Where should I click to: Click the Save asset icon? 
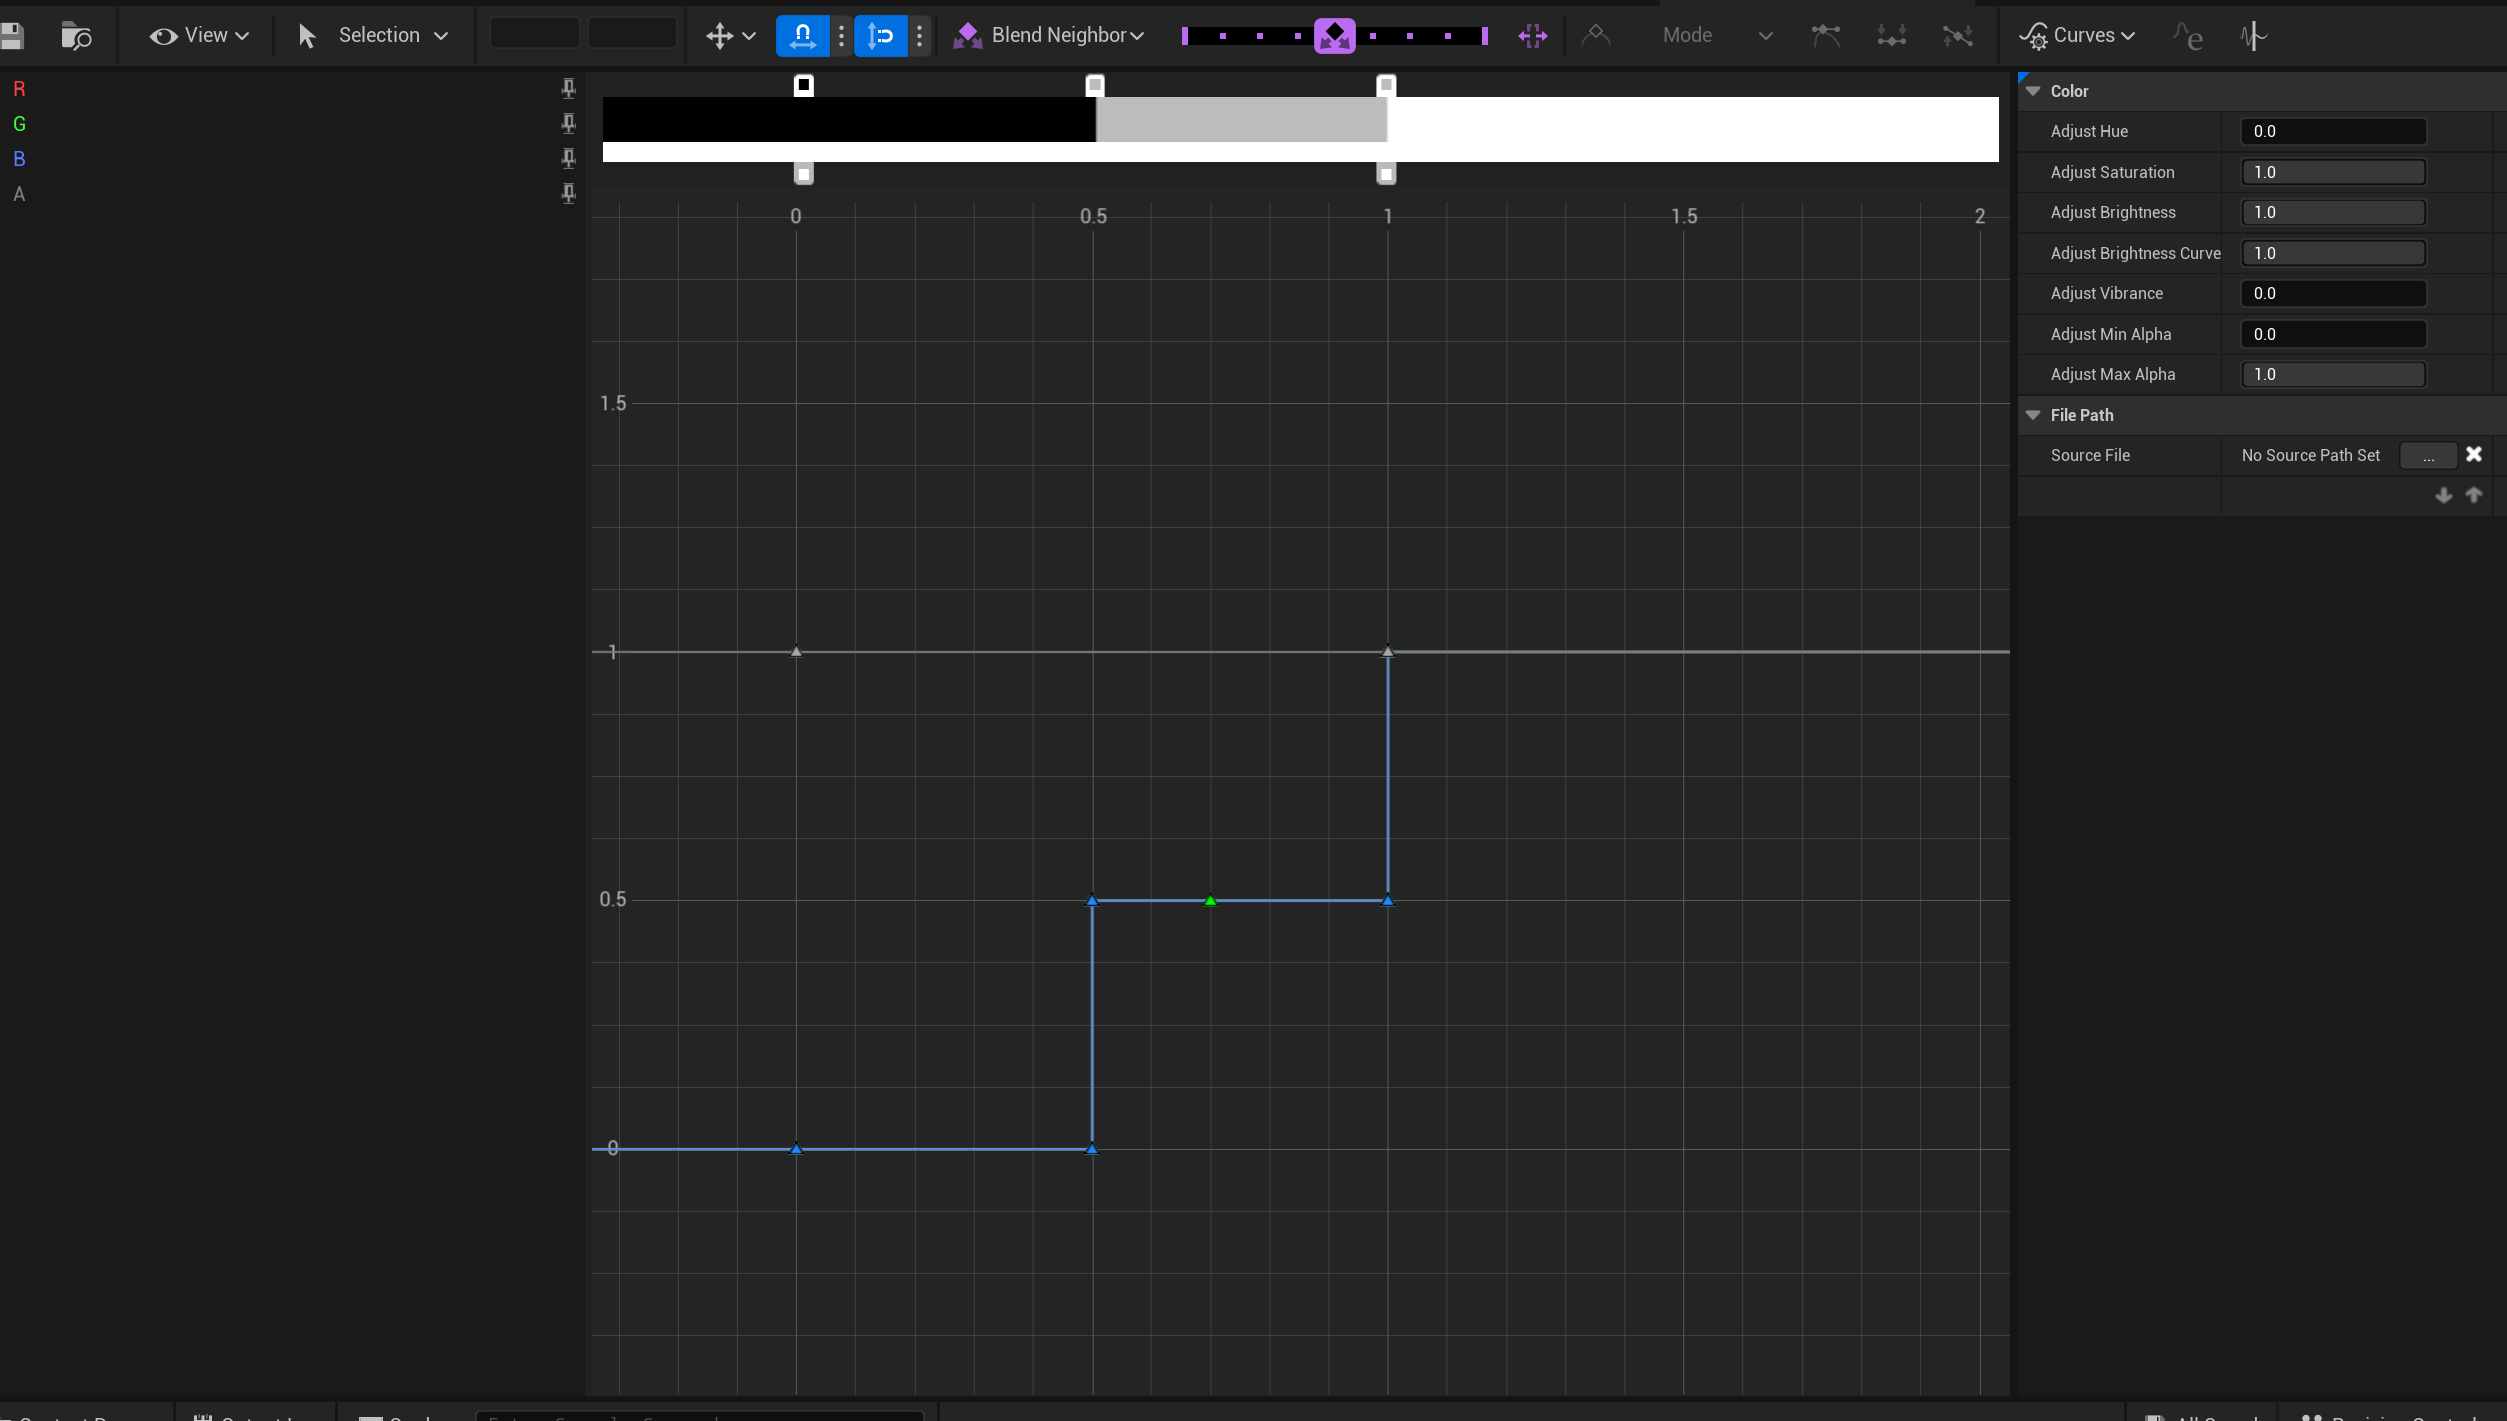click(12, 36)
